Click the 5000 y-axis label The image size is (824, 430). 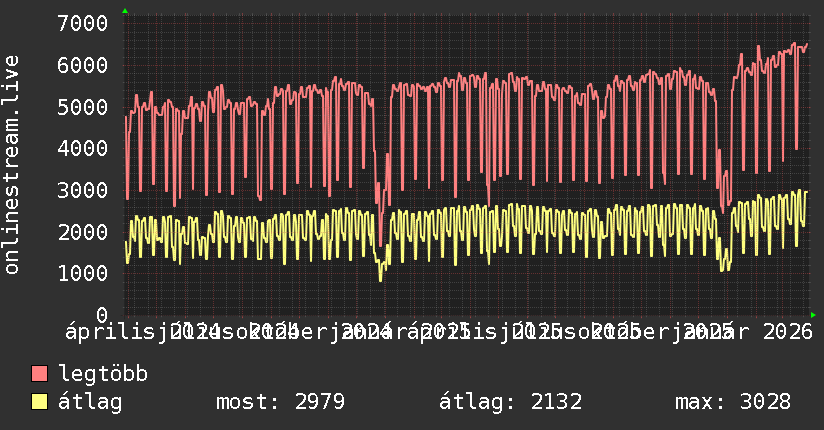[x=83, y=107]
